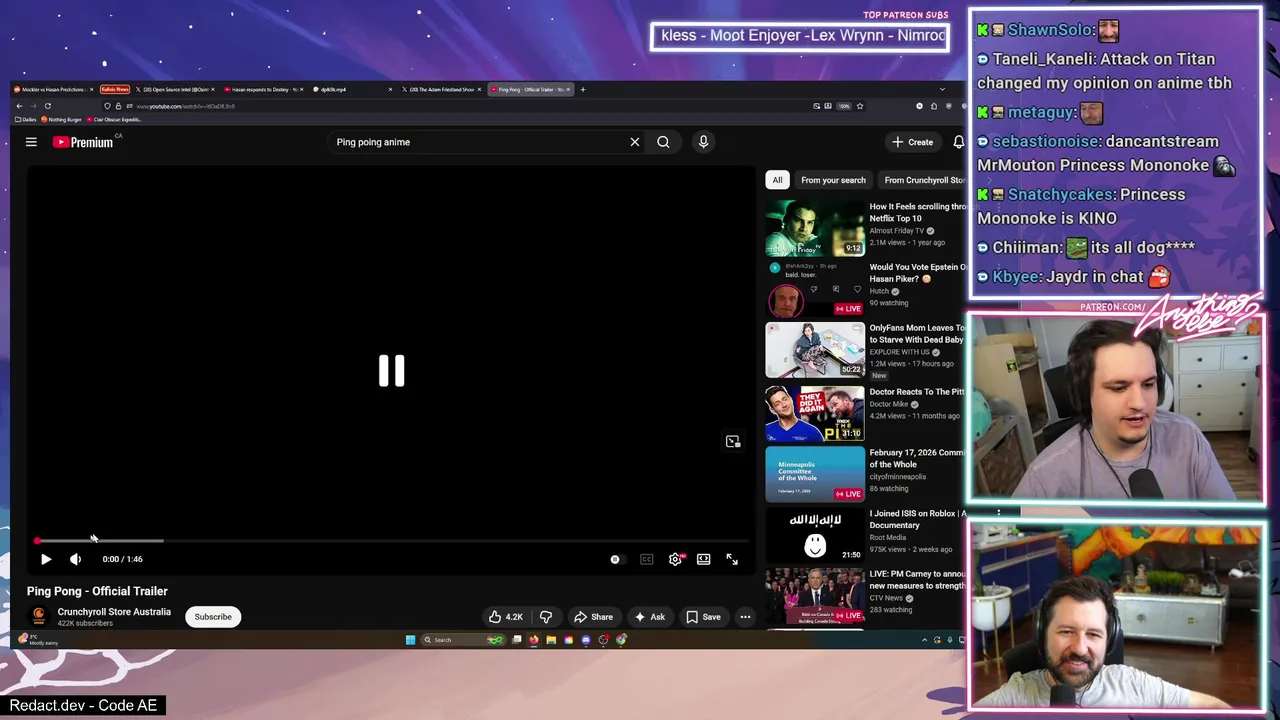The image size is (1280, 720).
Task: Open Minneapolis Committee of the Whole thumbnail
Action: pyautogui.click(x=815, y=473)
